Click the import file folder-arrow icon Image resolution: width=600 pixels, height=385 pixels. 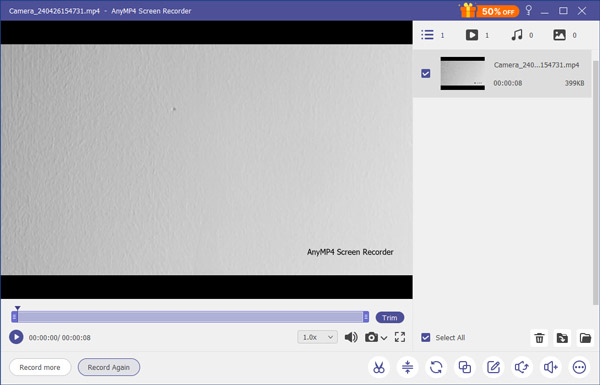click(x=562, y=338)
